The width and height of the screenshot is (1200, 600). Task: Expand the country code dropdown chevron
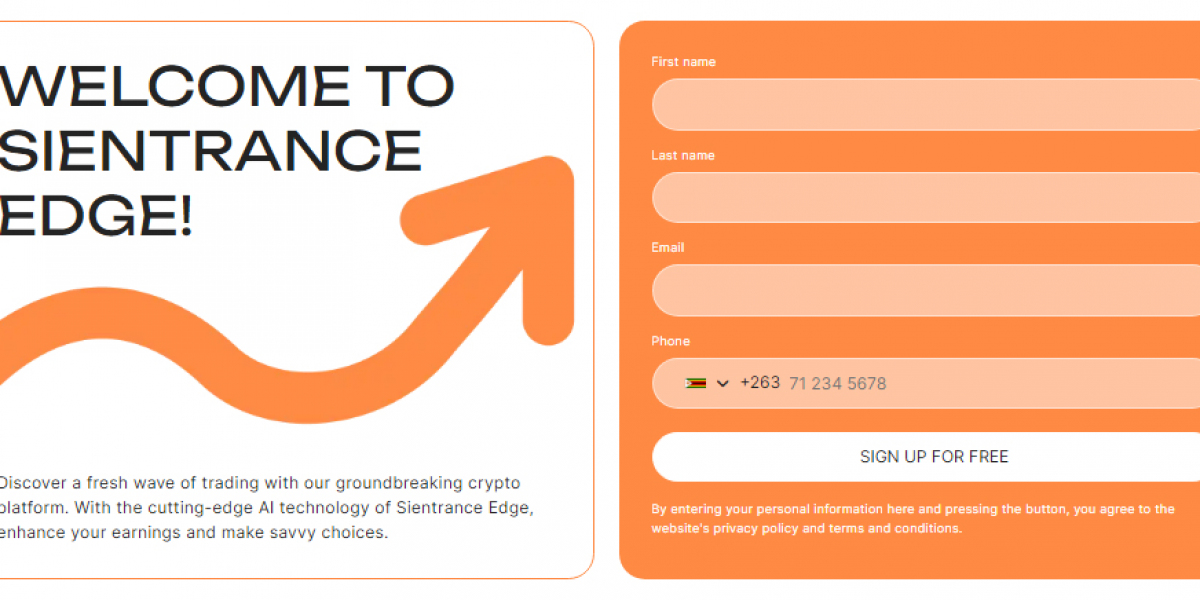[723, 383]
